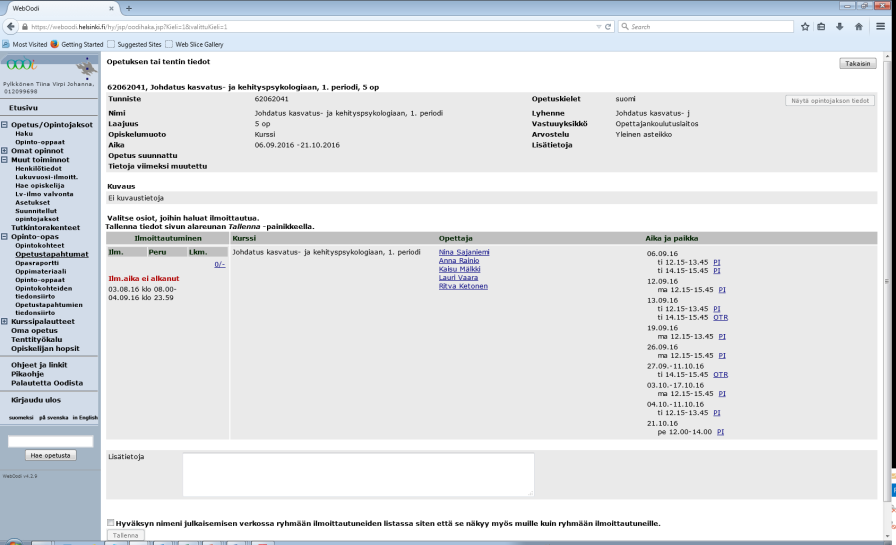The image size is (896, 545).
Task: Collapse the Opetus/Opintojaksot section
Action: pyautogui.click(x=5, y=125)
